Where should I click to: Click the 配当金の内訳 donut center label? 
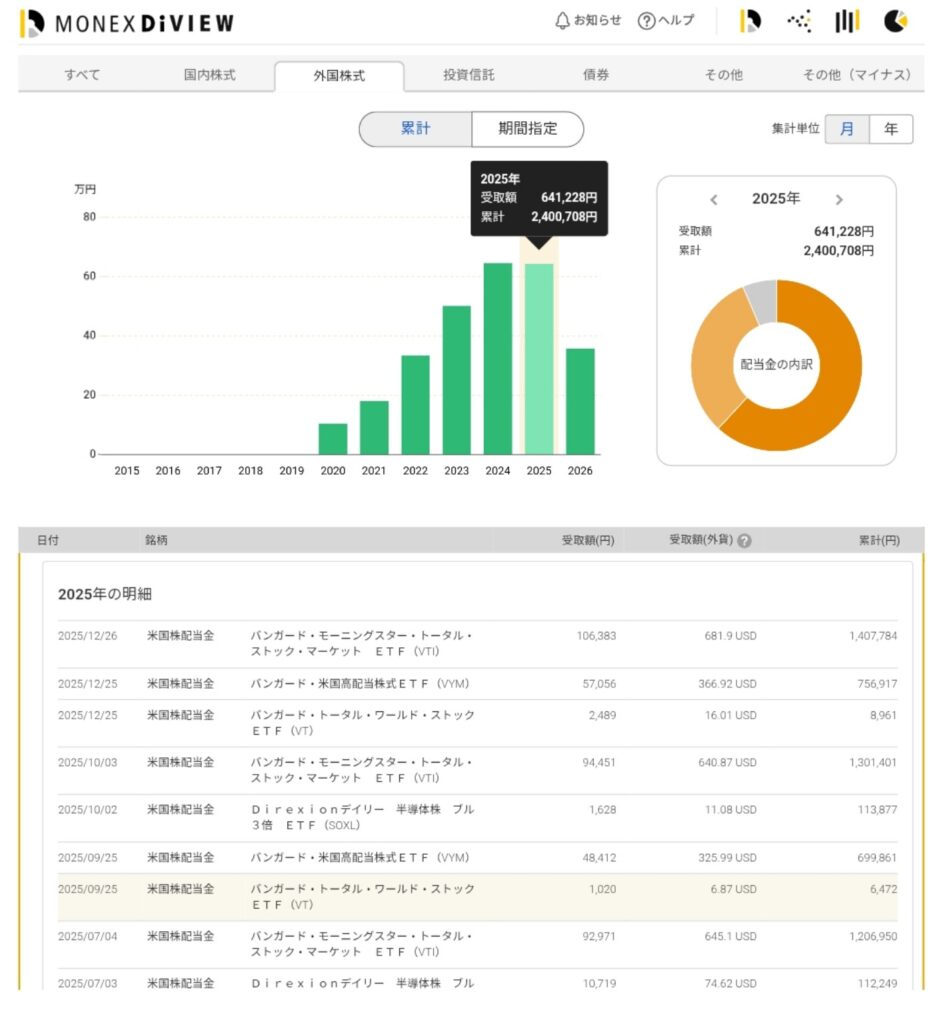click(776, 364)
